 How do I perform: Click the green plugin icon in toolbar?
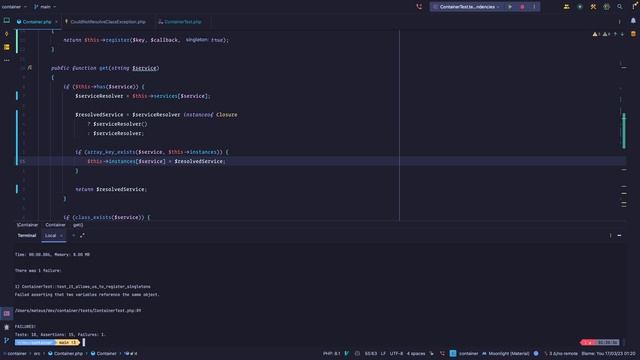point(607,7)
